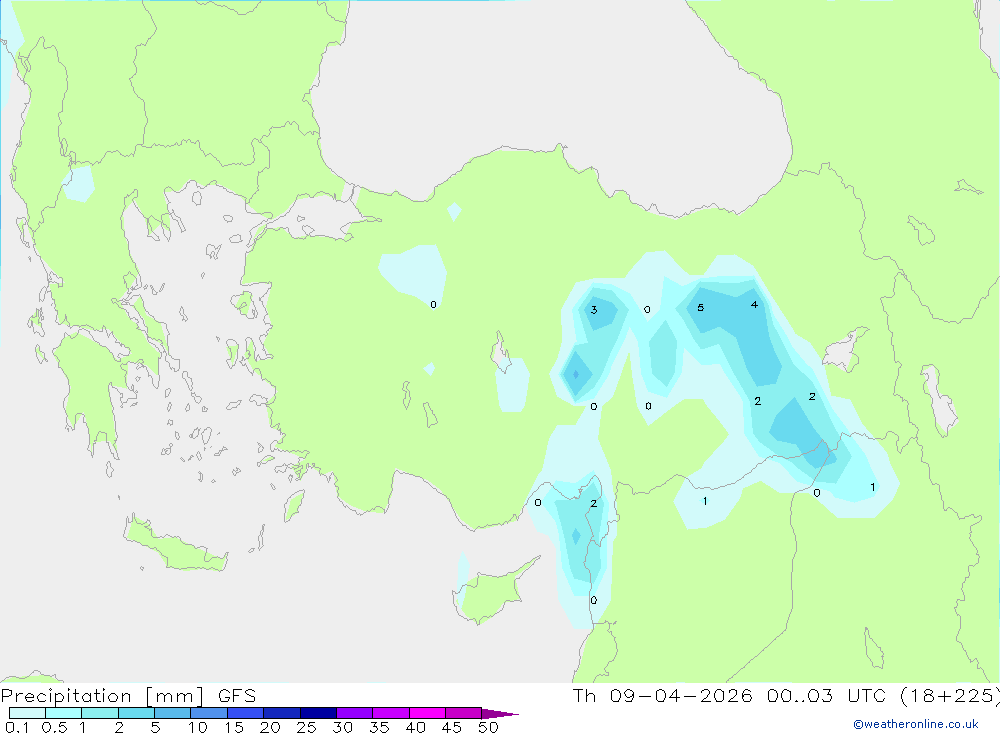Click the 45–50 mm legend color swatch
The image size is (1000, 733).
click(463, 713)
